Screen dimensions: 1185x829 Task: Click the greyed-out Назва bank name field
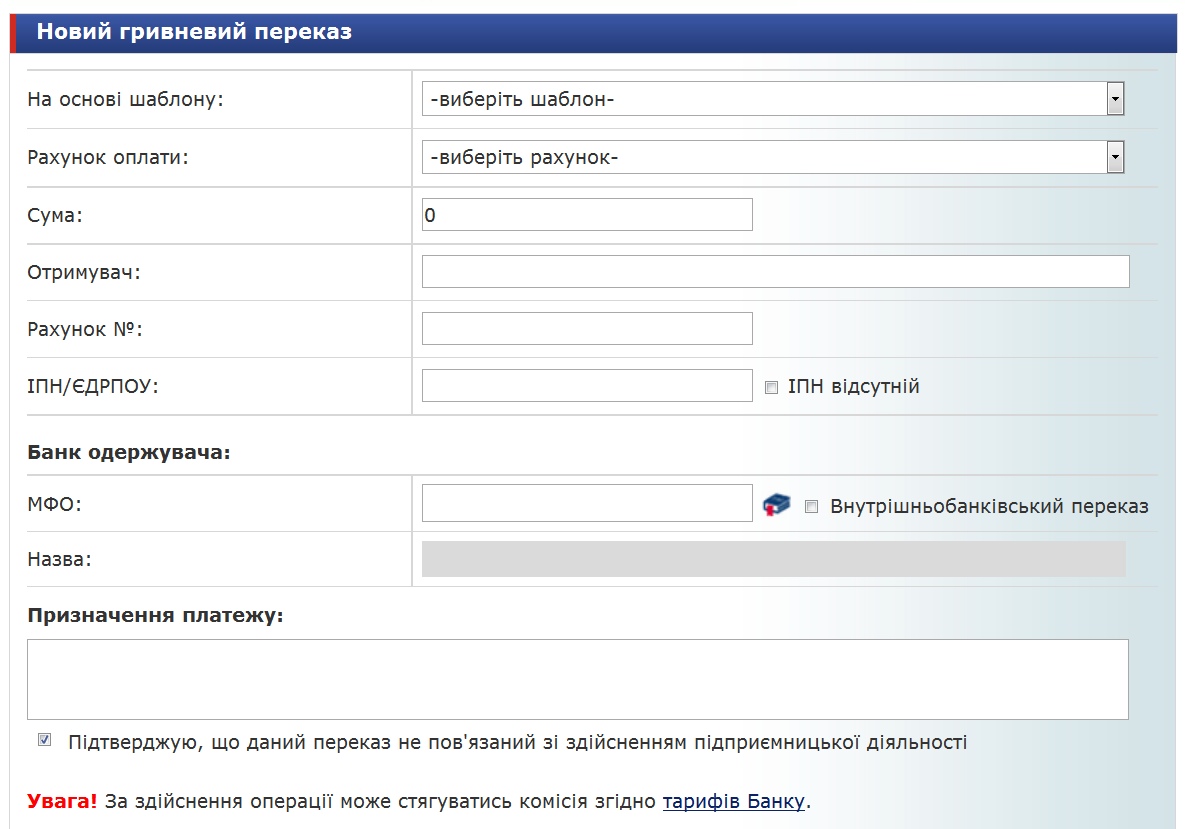[x=774, y=559]
